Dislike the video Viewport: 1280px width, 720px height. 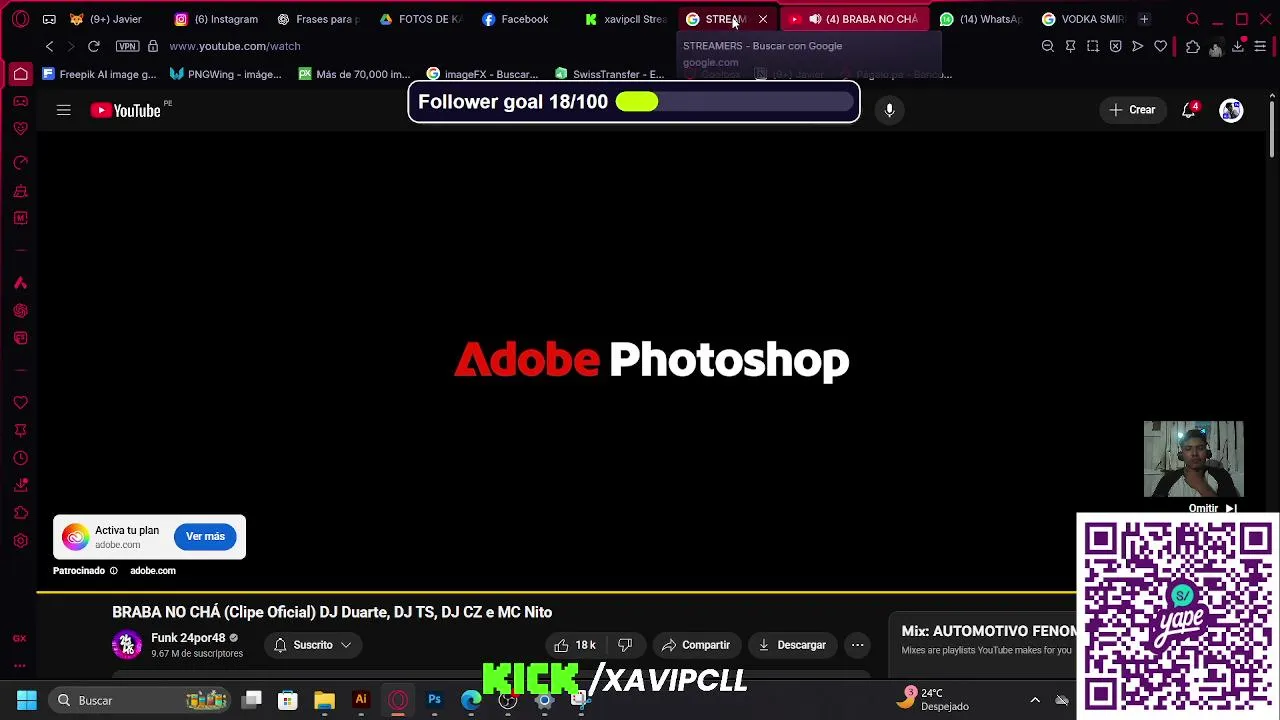pos(625,645)
